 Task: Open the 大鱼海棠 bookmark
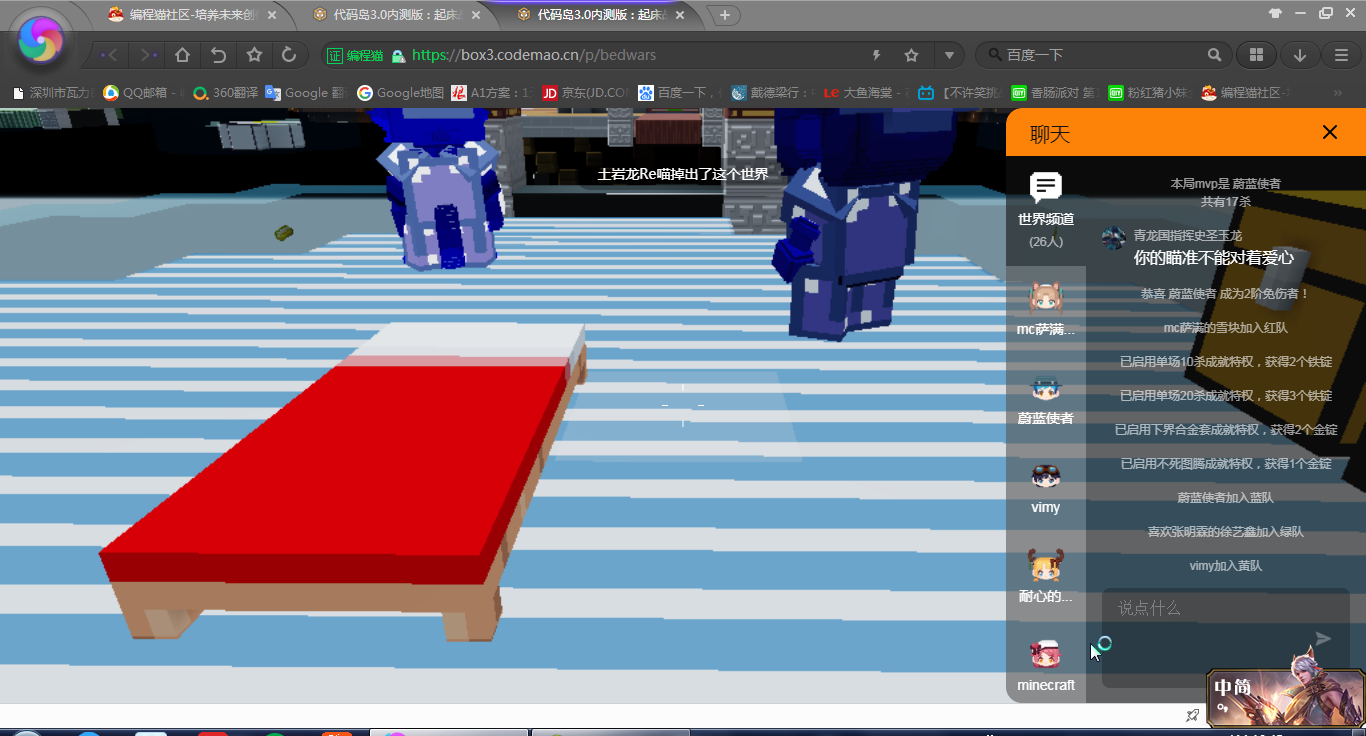pyautogui.click(x=864, y=93)
